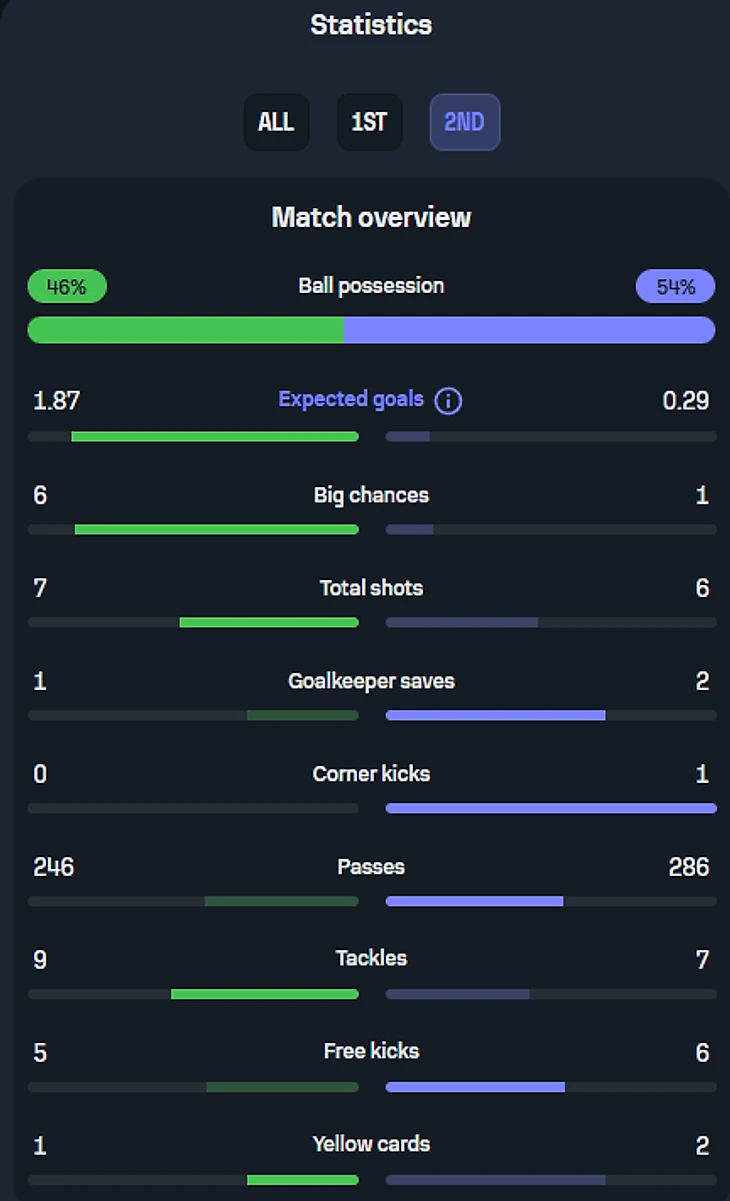Click the Total shots label
Screen dimensions: 730x1201
coord(371,588)
